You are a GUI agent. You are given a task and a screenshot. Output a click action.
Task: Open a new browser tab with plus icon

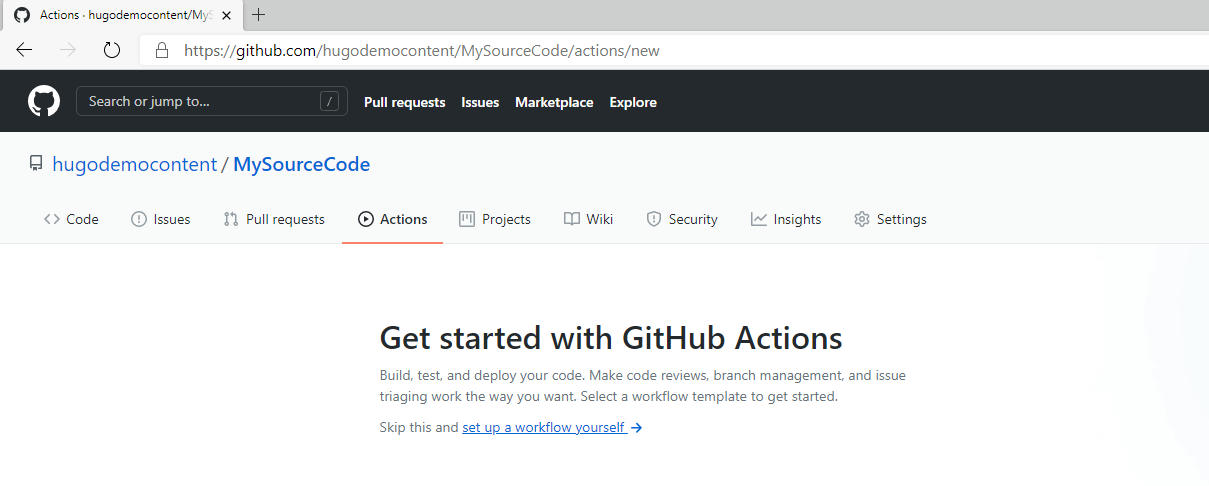point(259,15)
